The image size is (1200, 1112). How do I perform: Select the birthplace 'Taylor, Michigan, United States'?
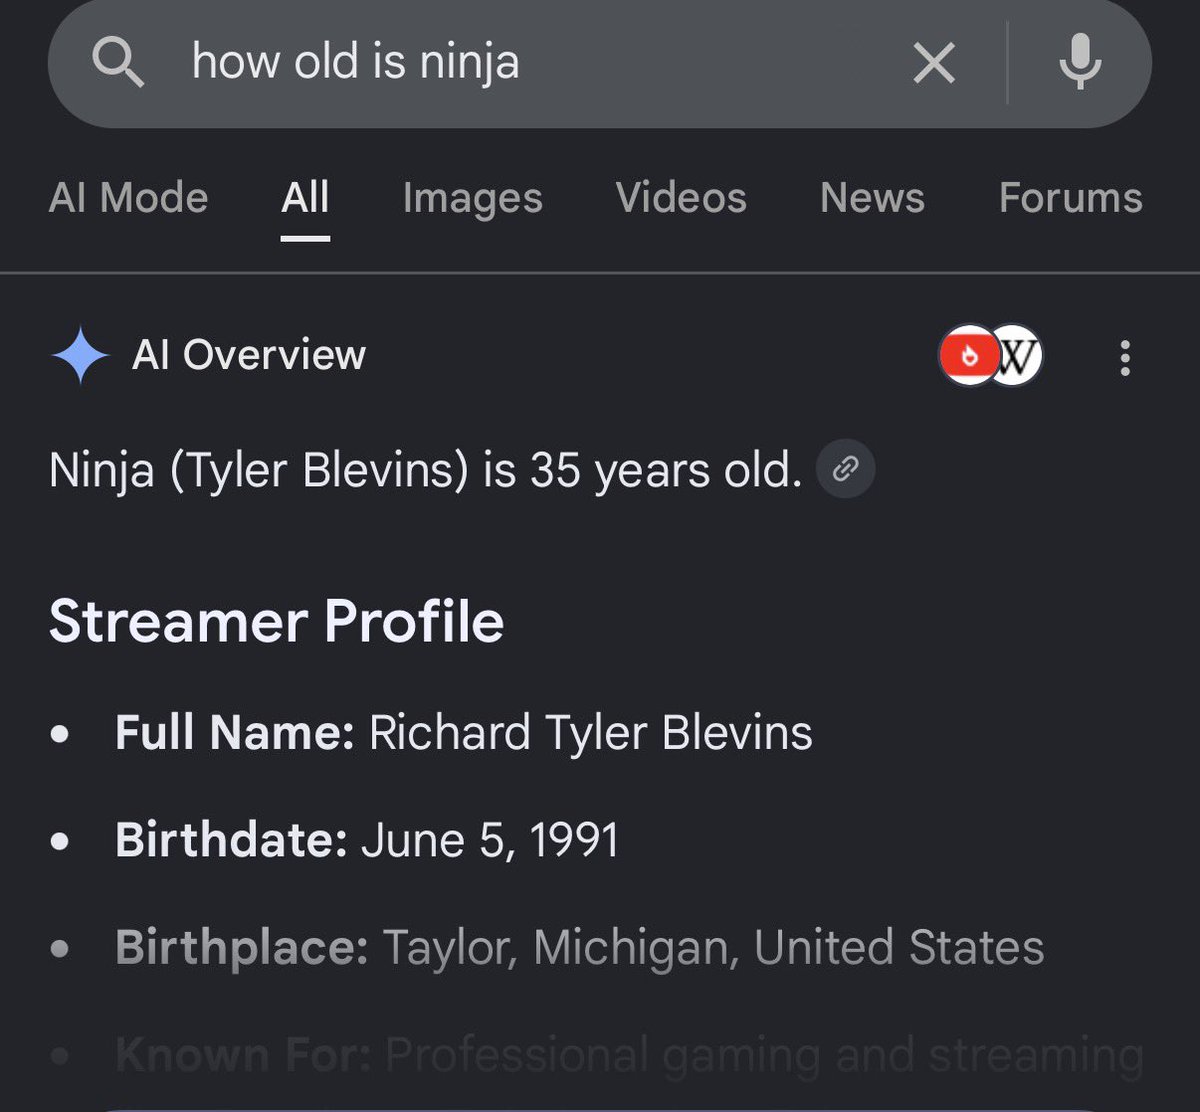[713, 948]
